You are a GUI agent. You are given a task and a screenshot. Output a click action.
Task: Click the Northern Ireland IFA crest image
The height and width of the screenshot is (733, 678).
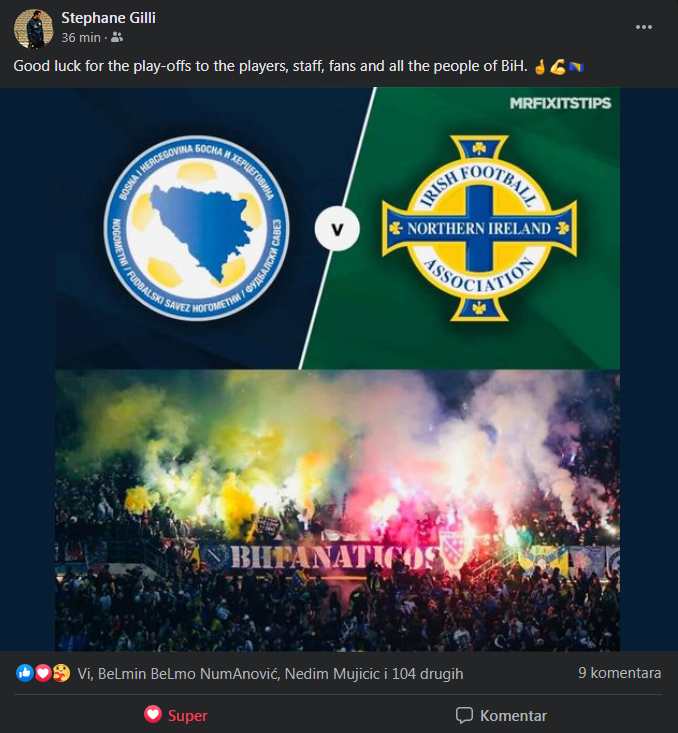pyautogui.click(x=480, y=228)
